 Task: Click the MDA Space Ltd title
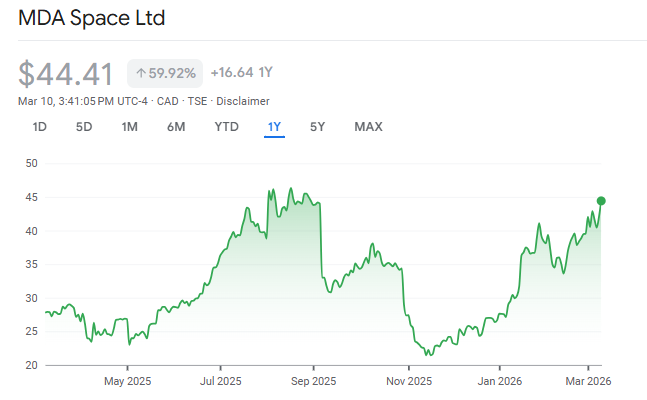pos(92,18)
